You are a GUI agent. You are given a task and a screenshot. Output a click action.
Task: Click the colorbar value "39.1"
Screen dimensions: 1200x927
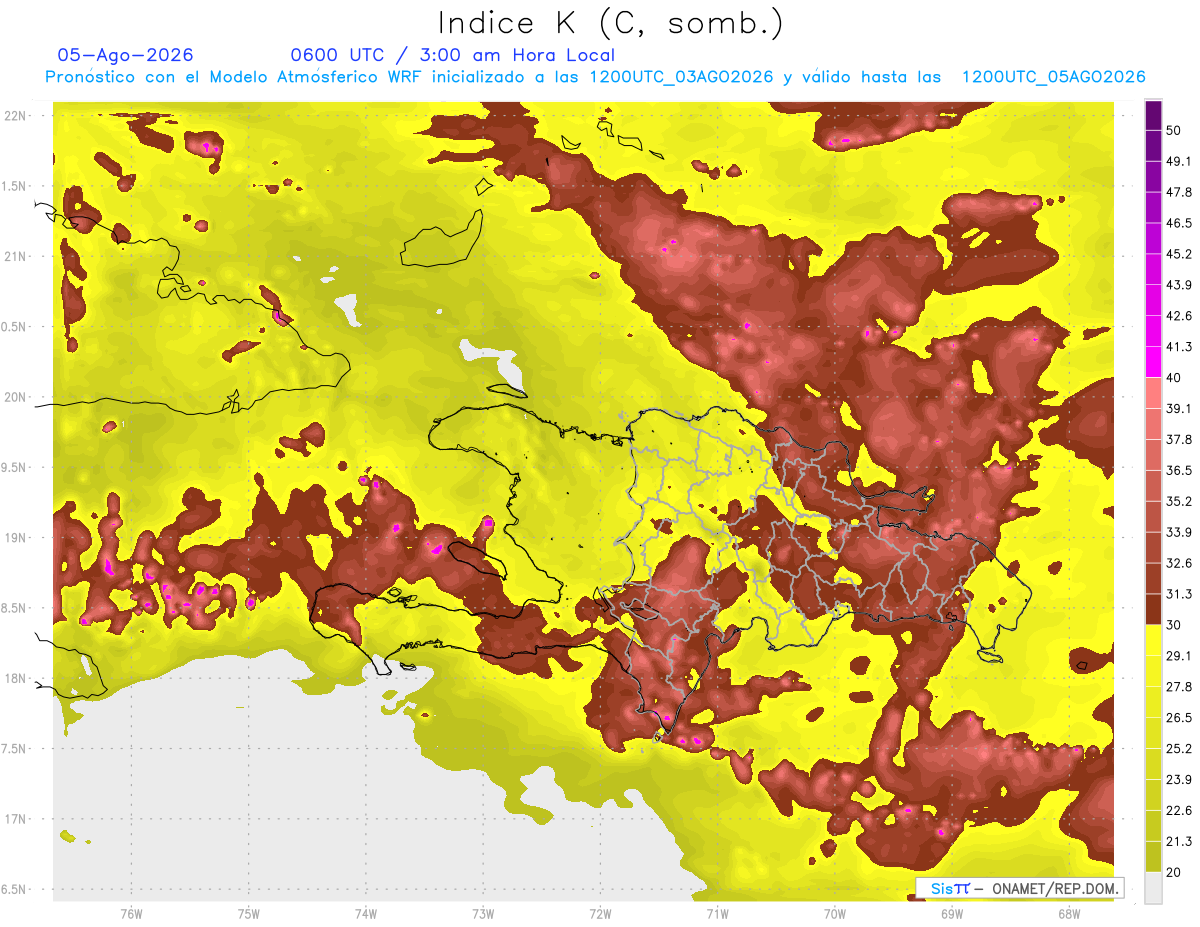[x=1179, y=408]
